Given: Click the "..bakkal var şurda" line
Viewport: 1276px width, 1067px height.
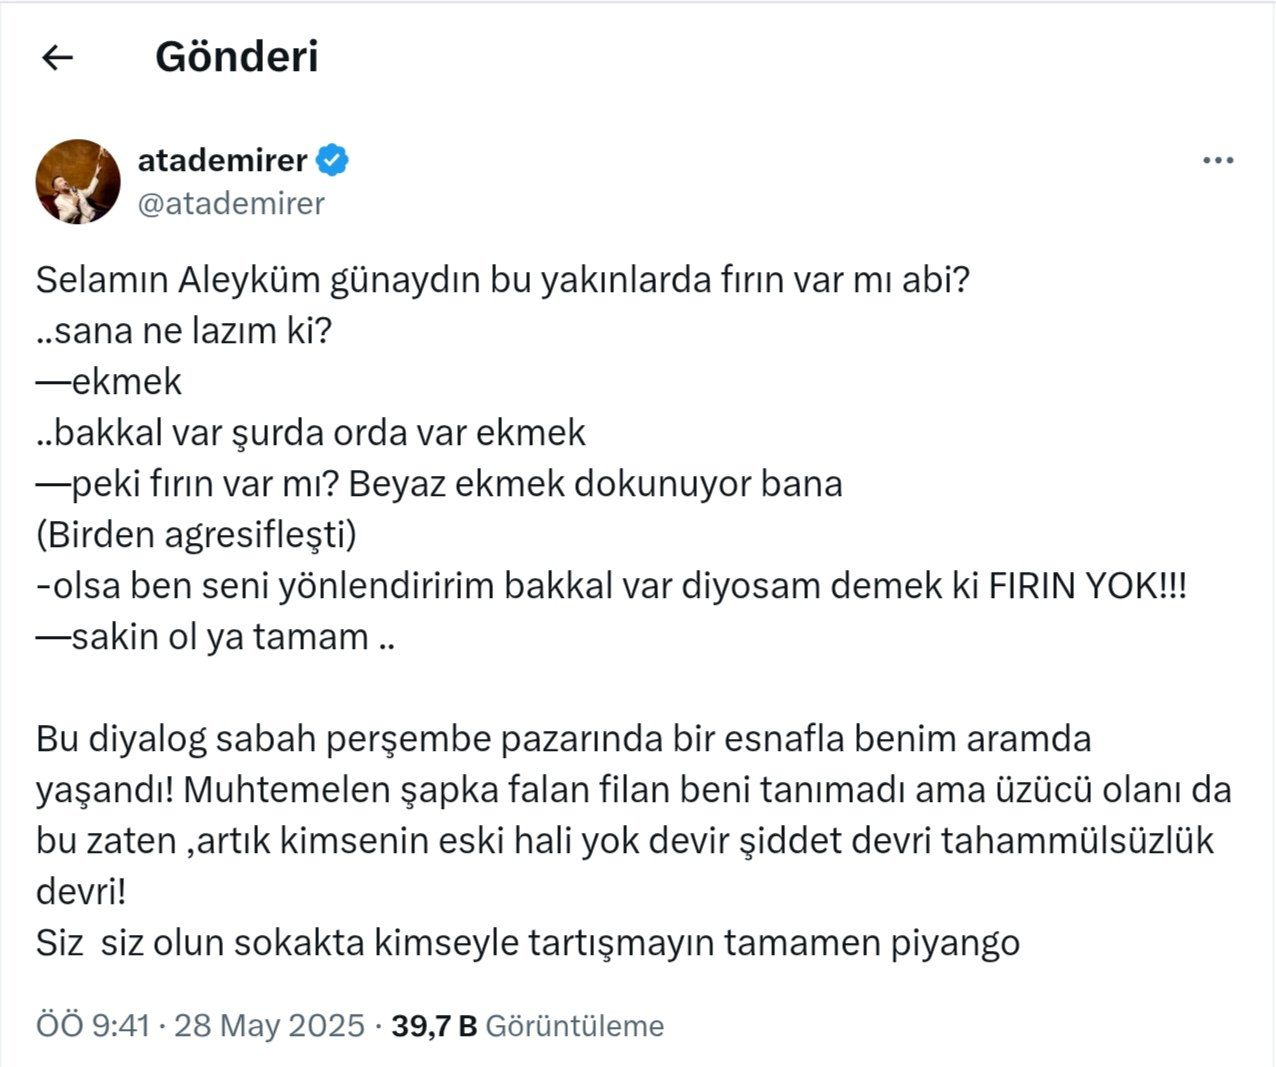Looking at the screenshot, I should click(310, 433).
